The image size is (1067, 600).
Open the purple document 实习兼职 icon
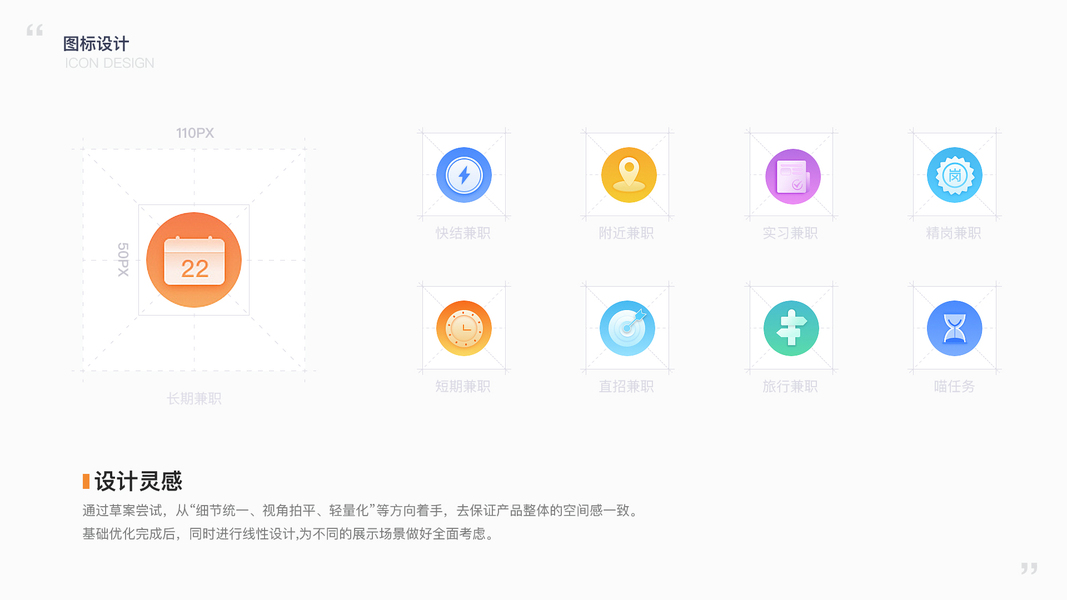point(793,176)
